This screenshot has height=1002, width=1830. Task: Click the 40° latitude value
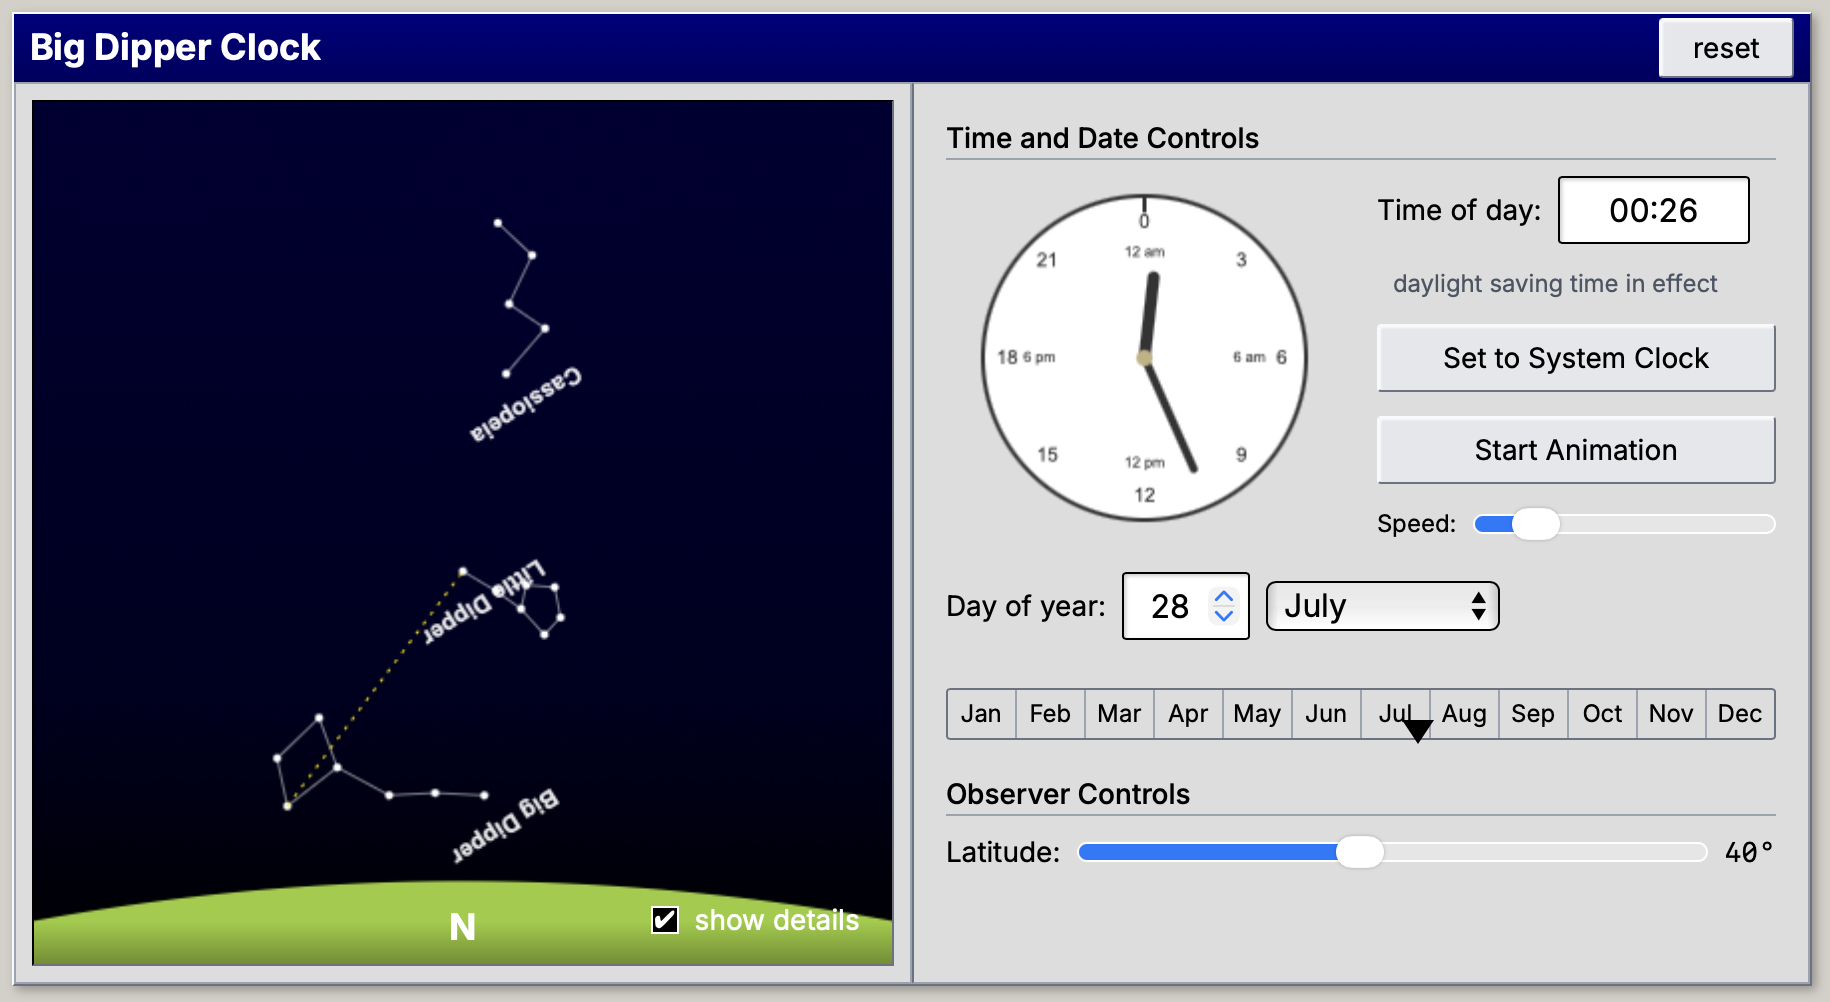(1748, 852)
